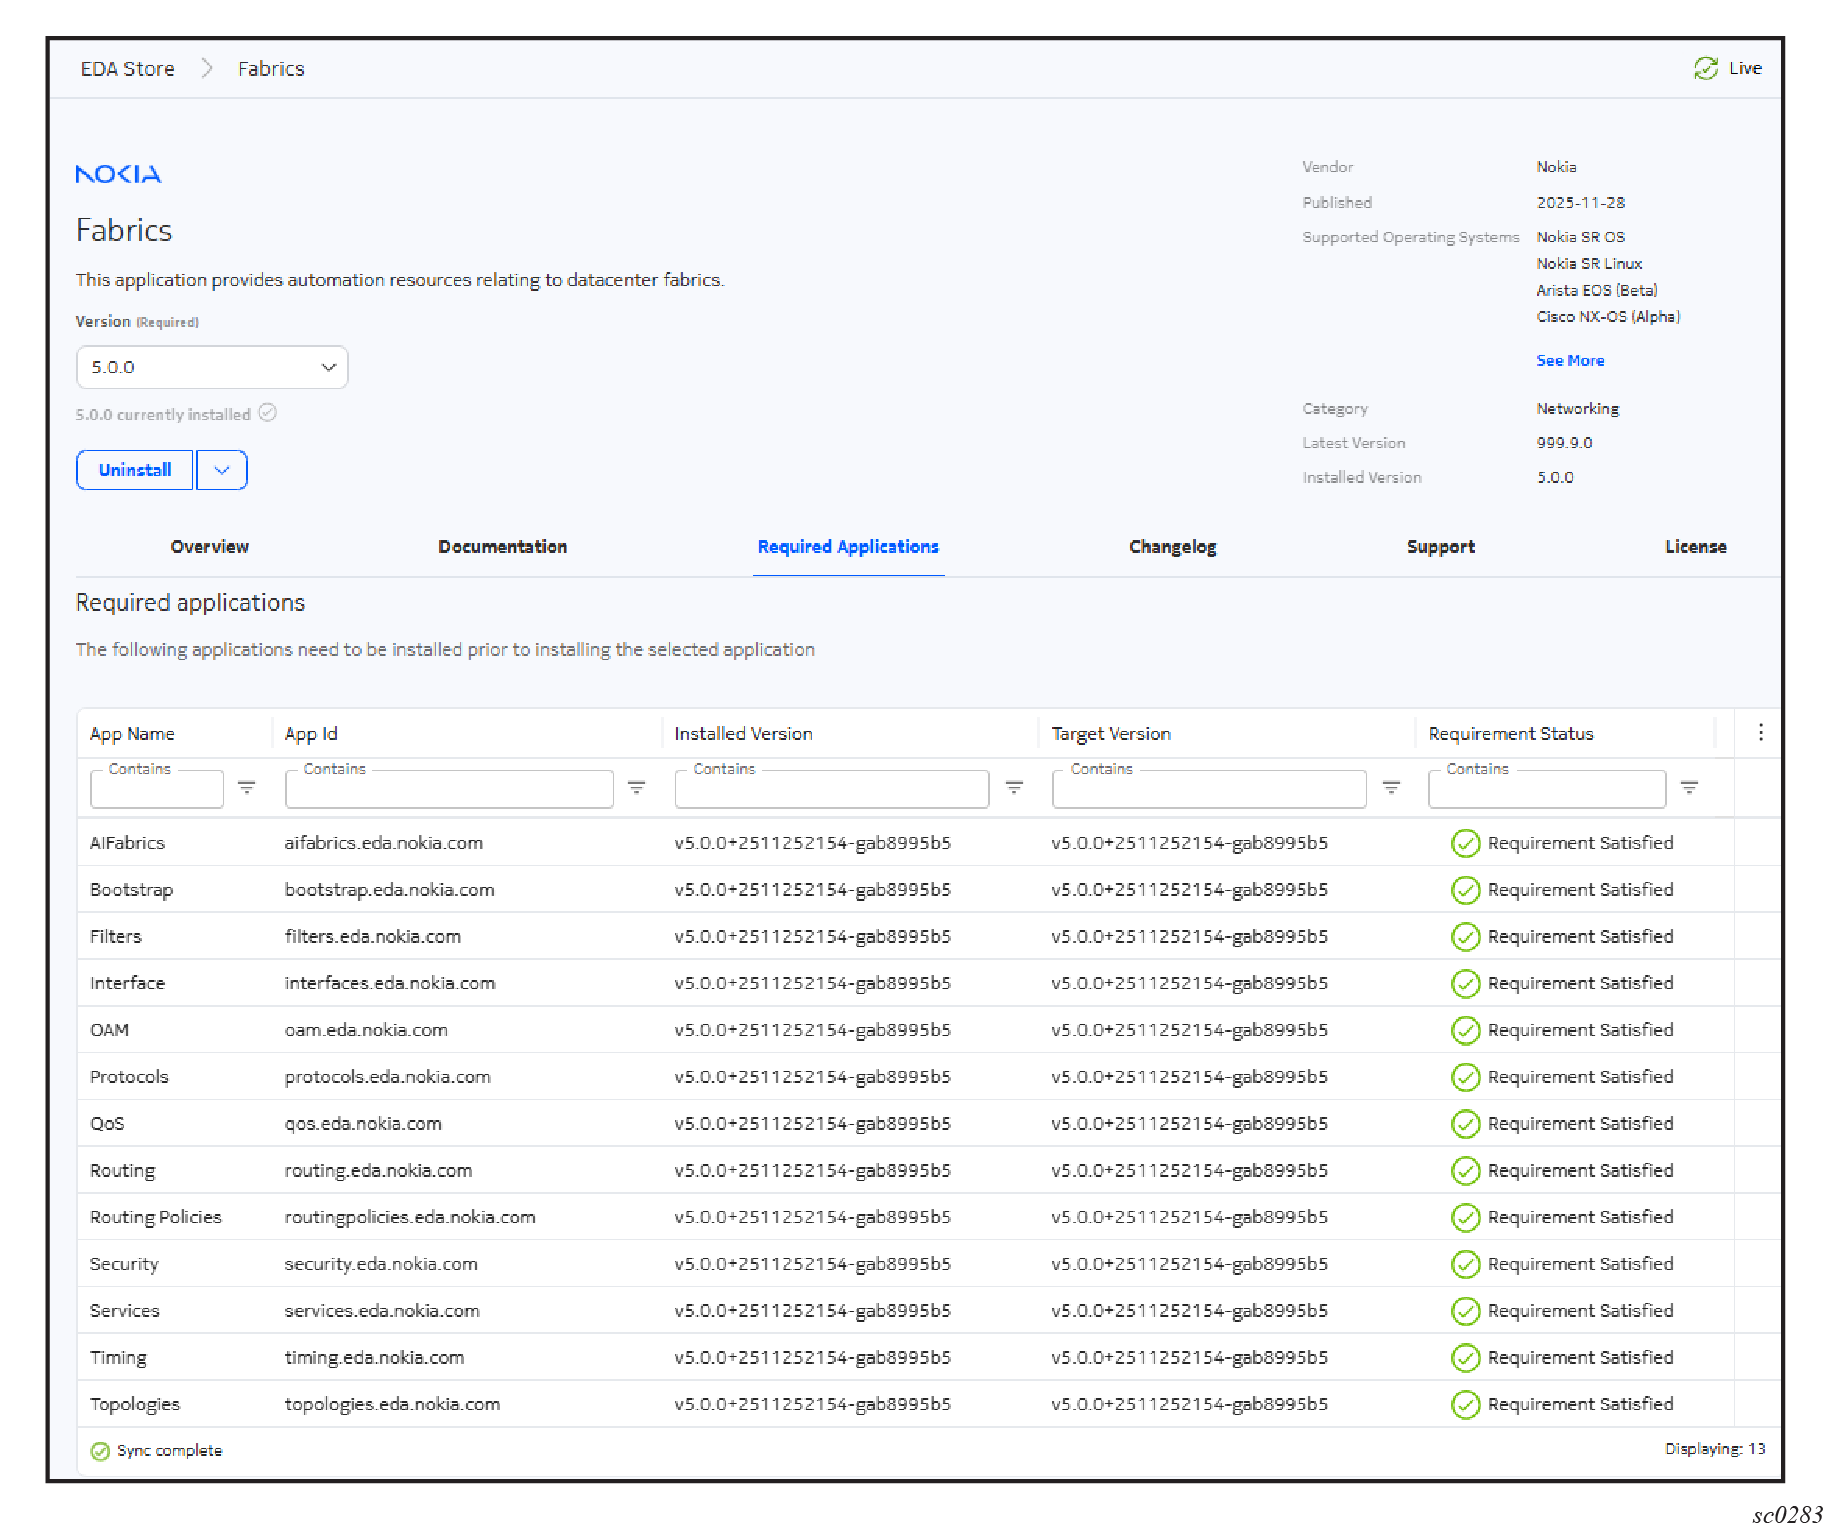Open the Installed Version filter icon

point(1013,788)
